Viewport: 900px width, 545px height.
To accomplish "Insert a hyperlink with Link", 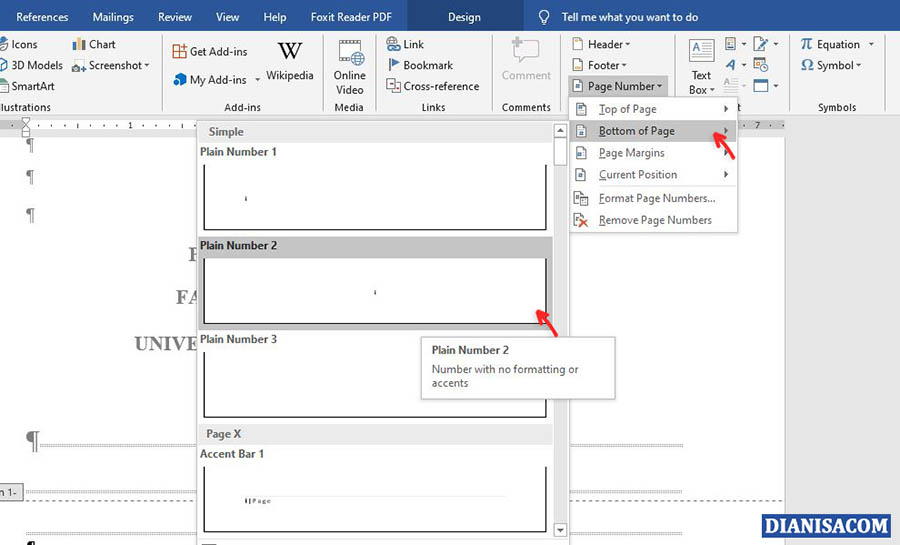I will coord(405,44).
